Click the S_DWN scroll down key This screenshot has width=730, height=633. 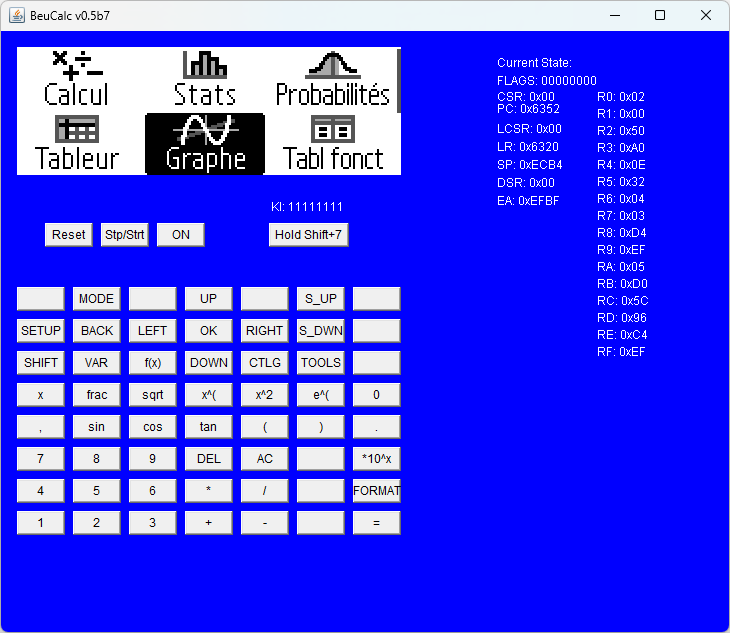(320, 331)
